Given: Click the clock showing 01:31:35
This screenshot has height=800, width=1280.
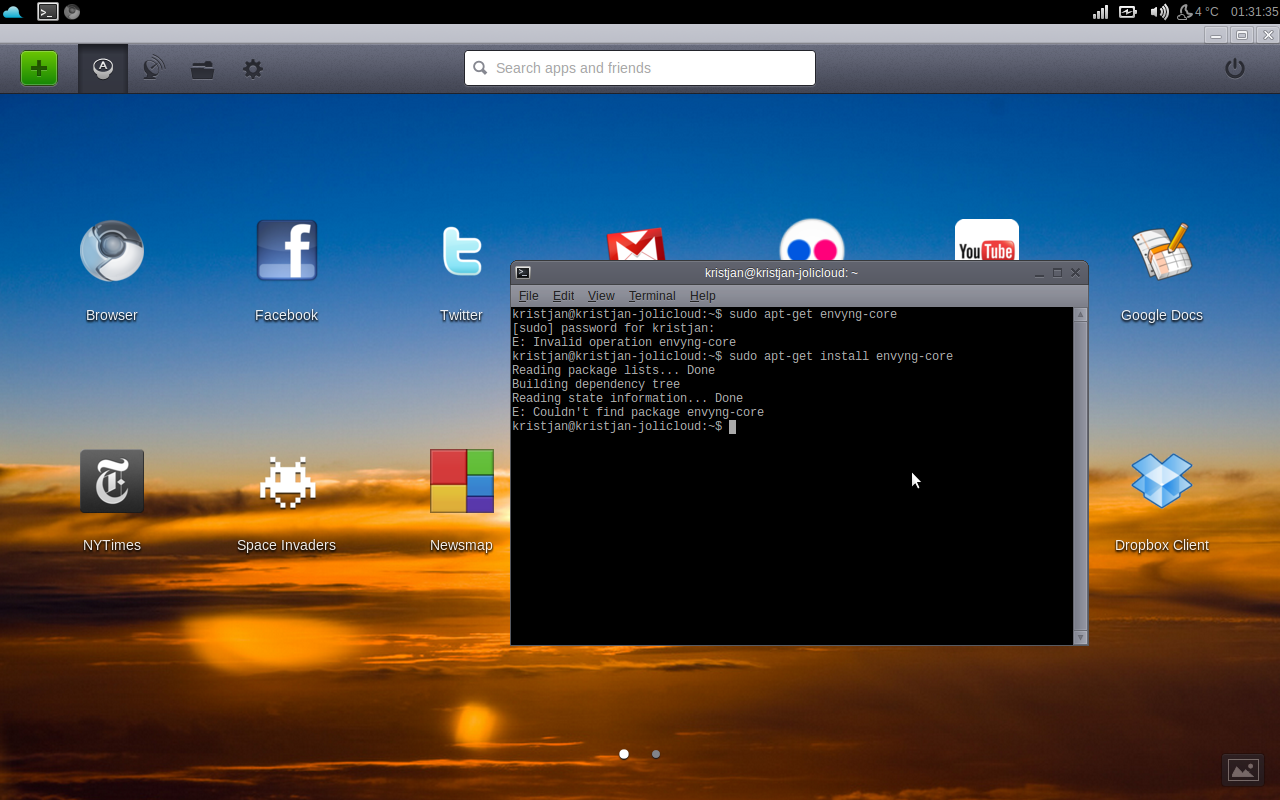Looking at the screenshot, I should (x=1254, y=12).
